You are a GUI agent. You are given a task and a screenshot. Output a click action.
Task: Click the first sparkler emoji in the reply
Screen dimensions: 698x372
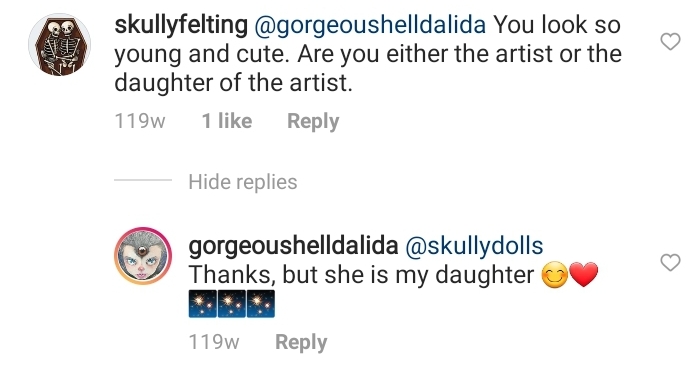click(x=203, y=304)
